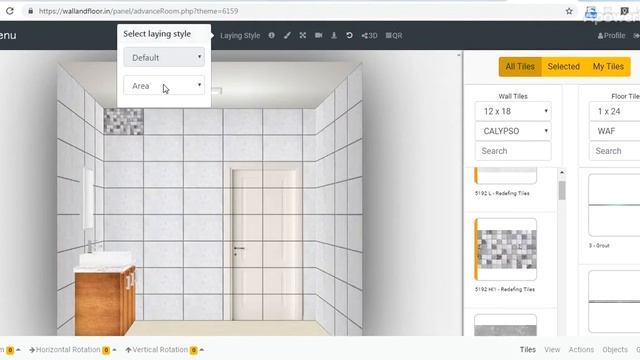Open the View bottom tab
The width and height of the screenshot is (640, 360).
click(552, 350)
